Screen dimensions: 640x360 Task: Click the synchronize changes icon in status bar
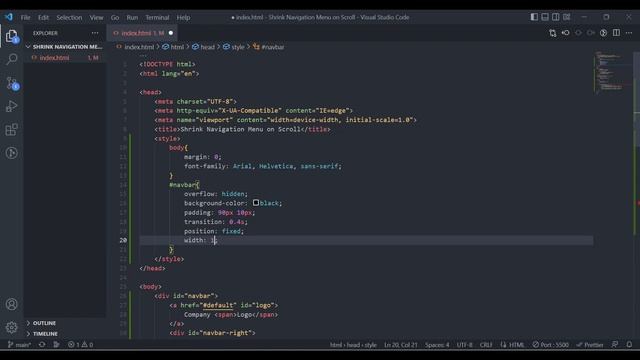coord(42,344)
